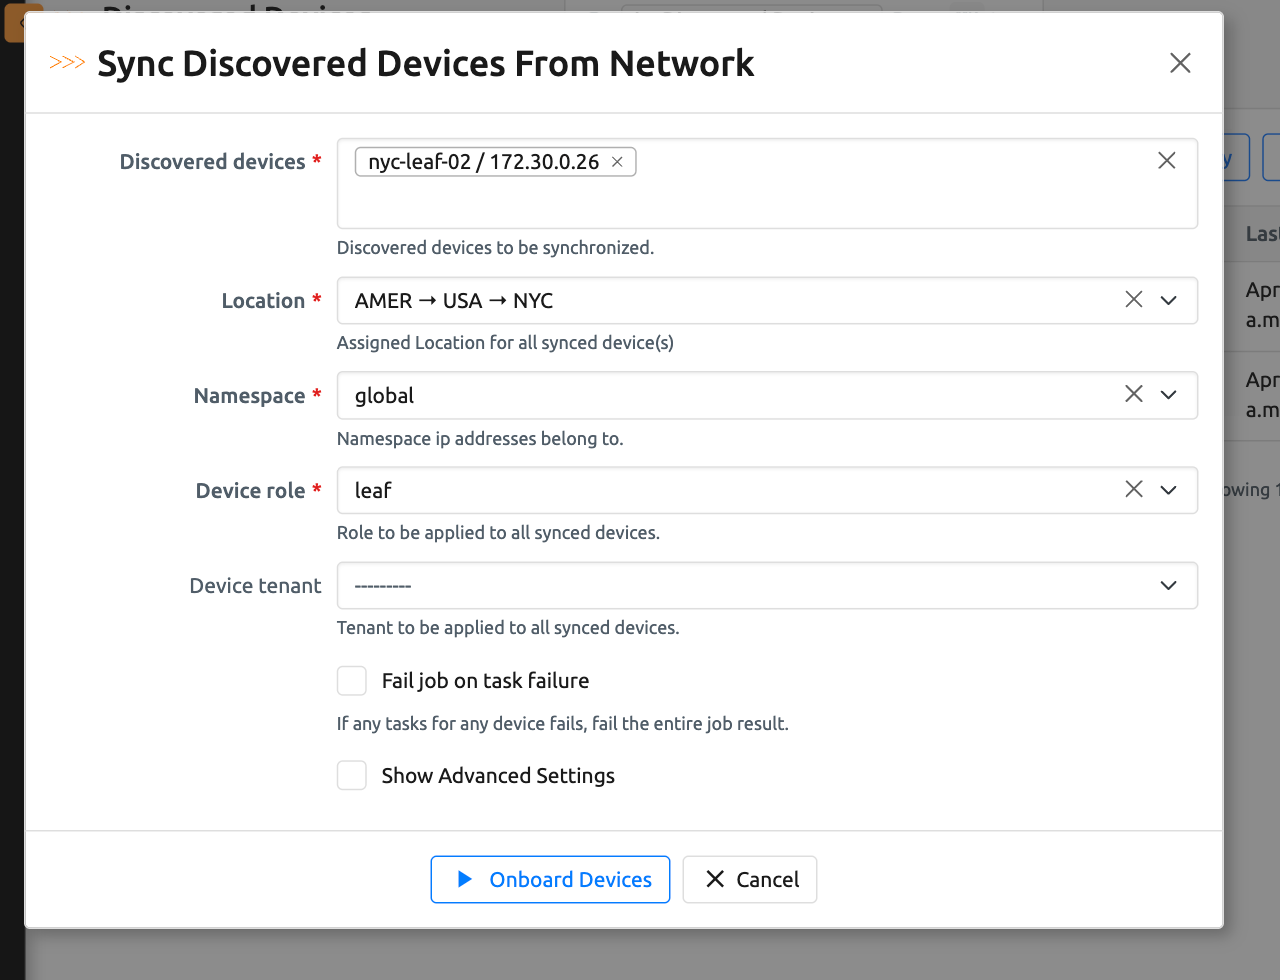1280x980 pixels.
Task: Clear the Location field value
Action: click(x=1133, y=300)
